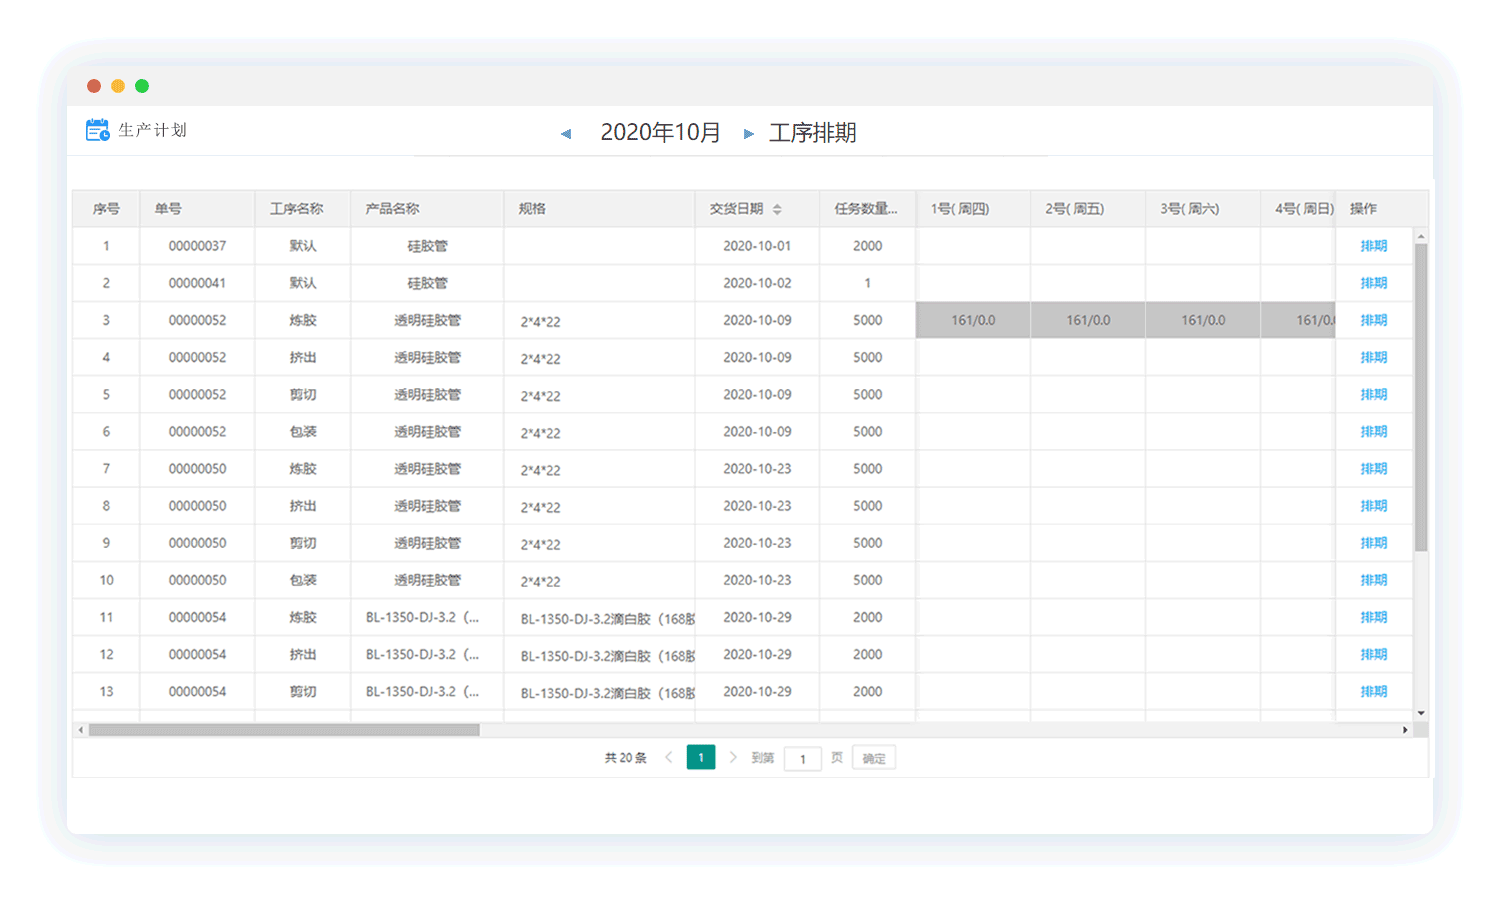Select page 1 button in pagination
The height and width of the screenshot is (900, 1500).
[x=701, y=758]
